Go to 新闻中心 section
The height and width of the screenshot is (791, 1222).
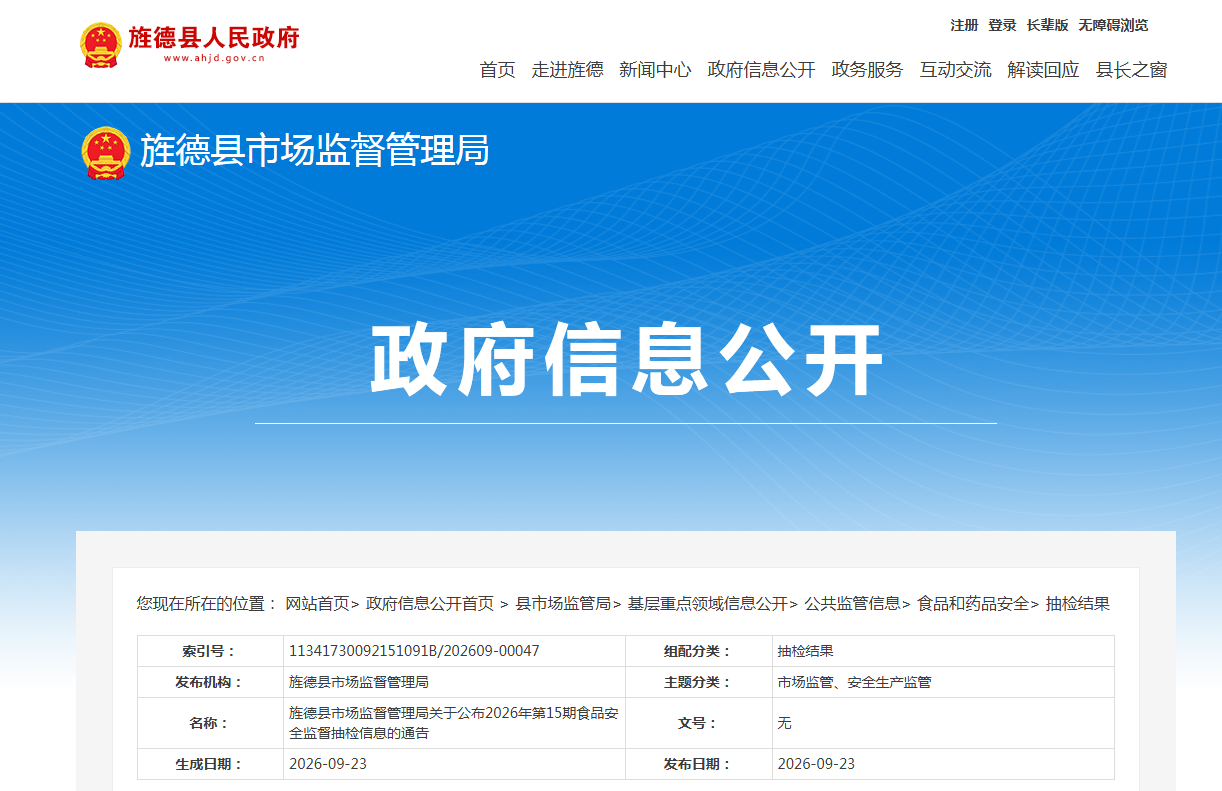(655, 70)
